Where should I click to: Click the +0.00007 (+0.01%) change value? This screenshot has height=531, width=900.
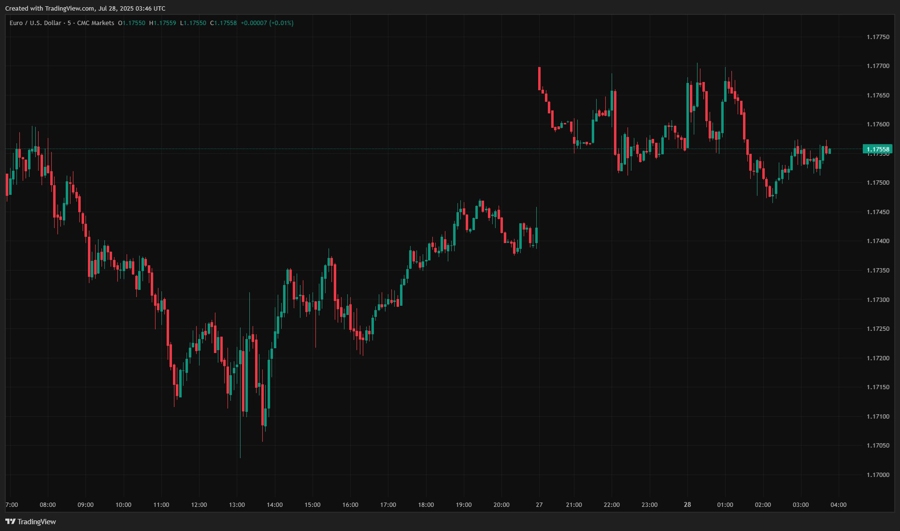point(267,22)
